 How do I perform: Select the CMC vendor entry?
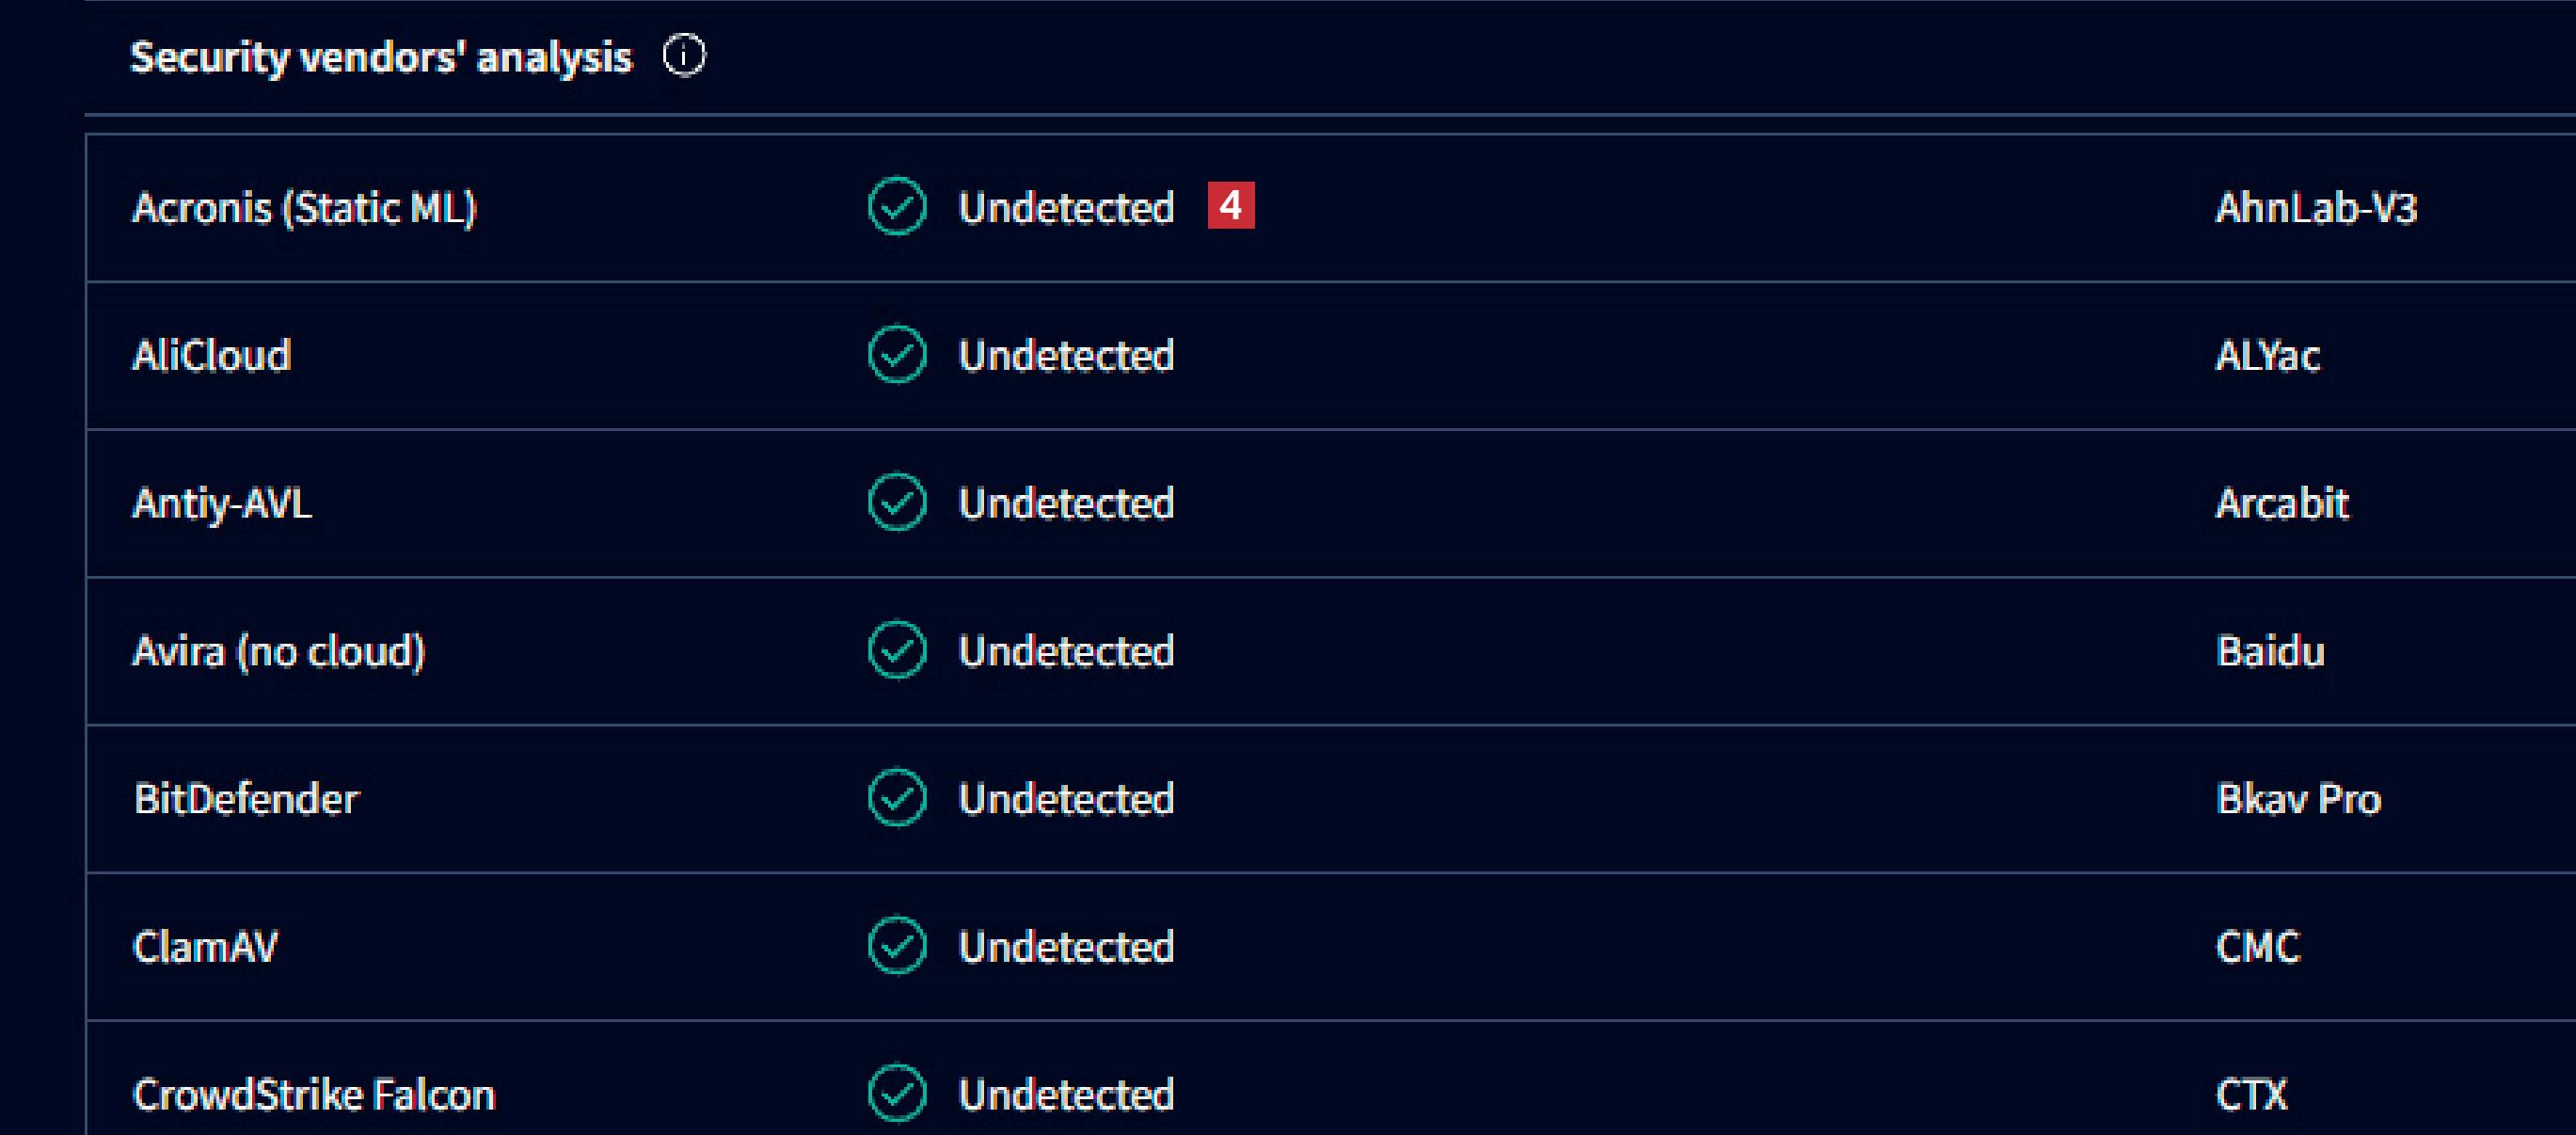pos(2257,947)
